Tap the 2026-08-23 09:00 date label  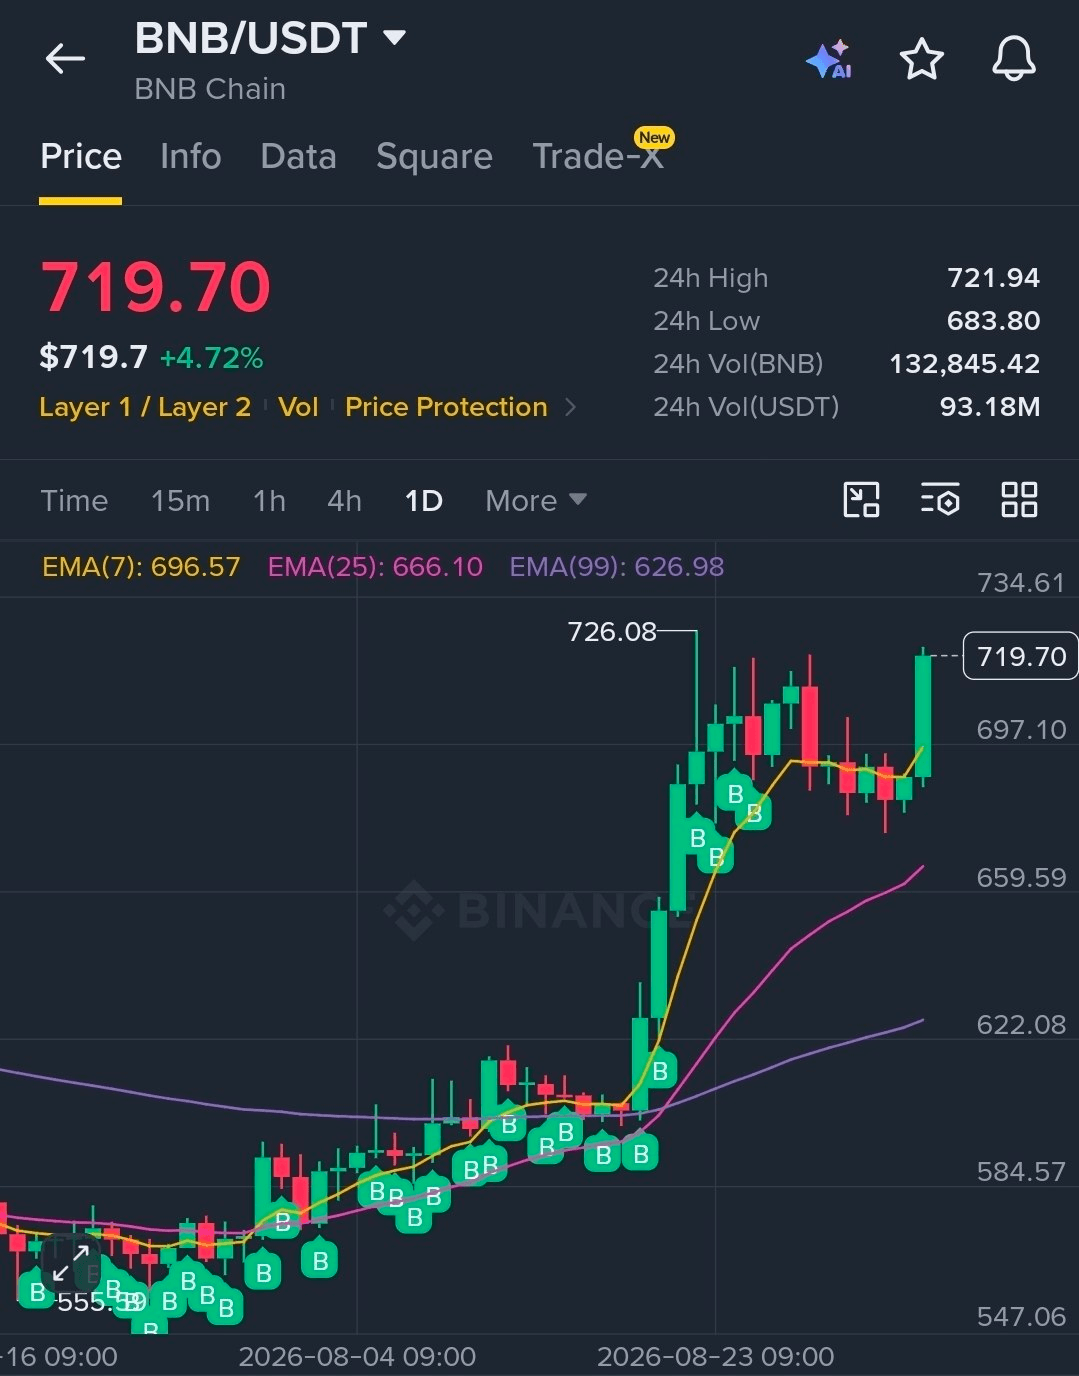click(715, 1357)
